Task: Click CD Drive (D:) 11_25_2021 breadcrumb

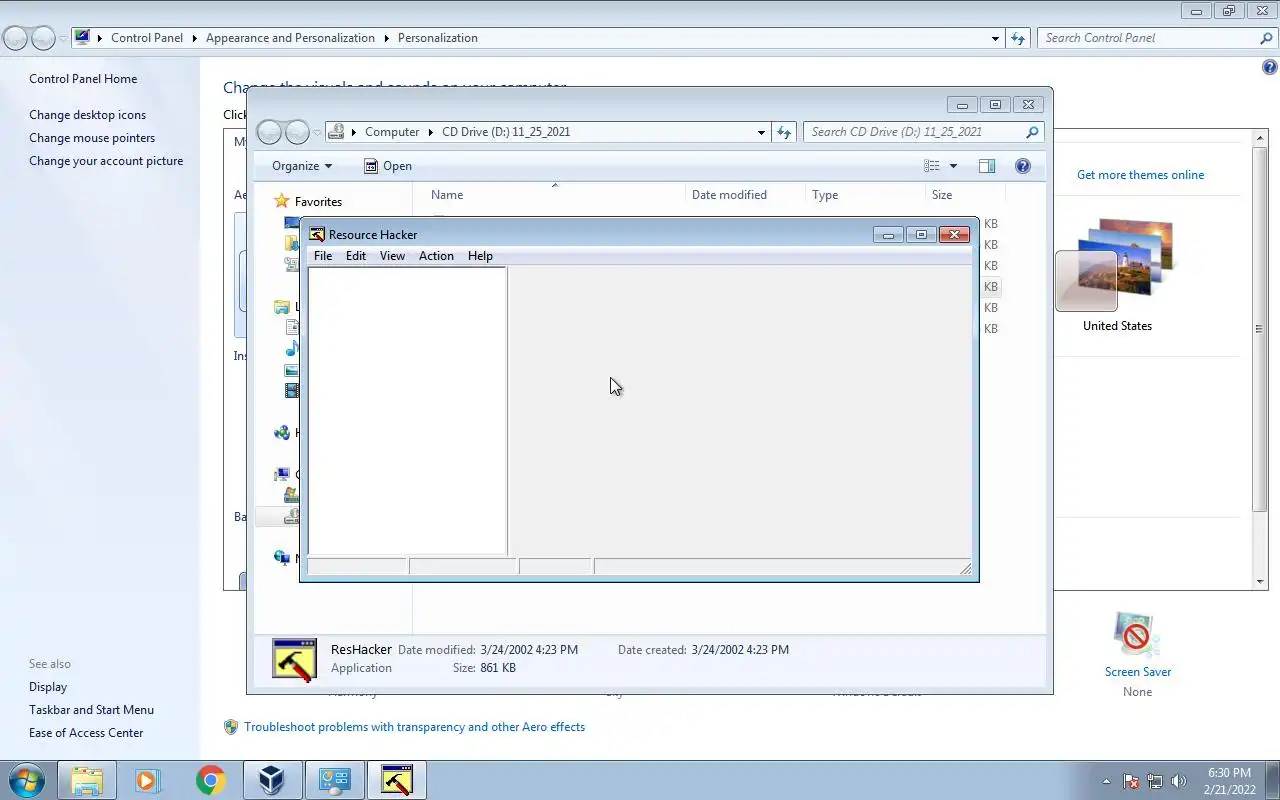Action: (506, 132)
